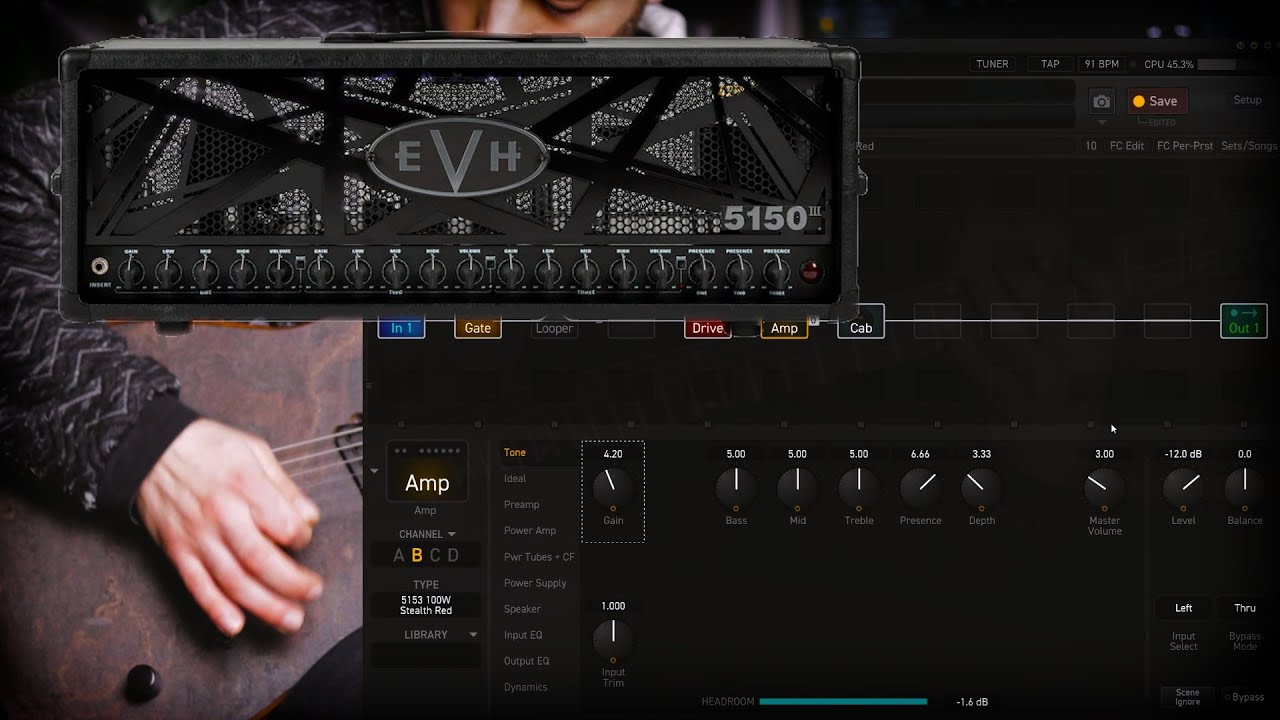Click the Presence value 6.66
The image size is (1280, 720).
[x=920, y=454]
